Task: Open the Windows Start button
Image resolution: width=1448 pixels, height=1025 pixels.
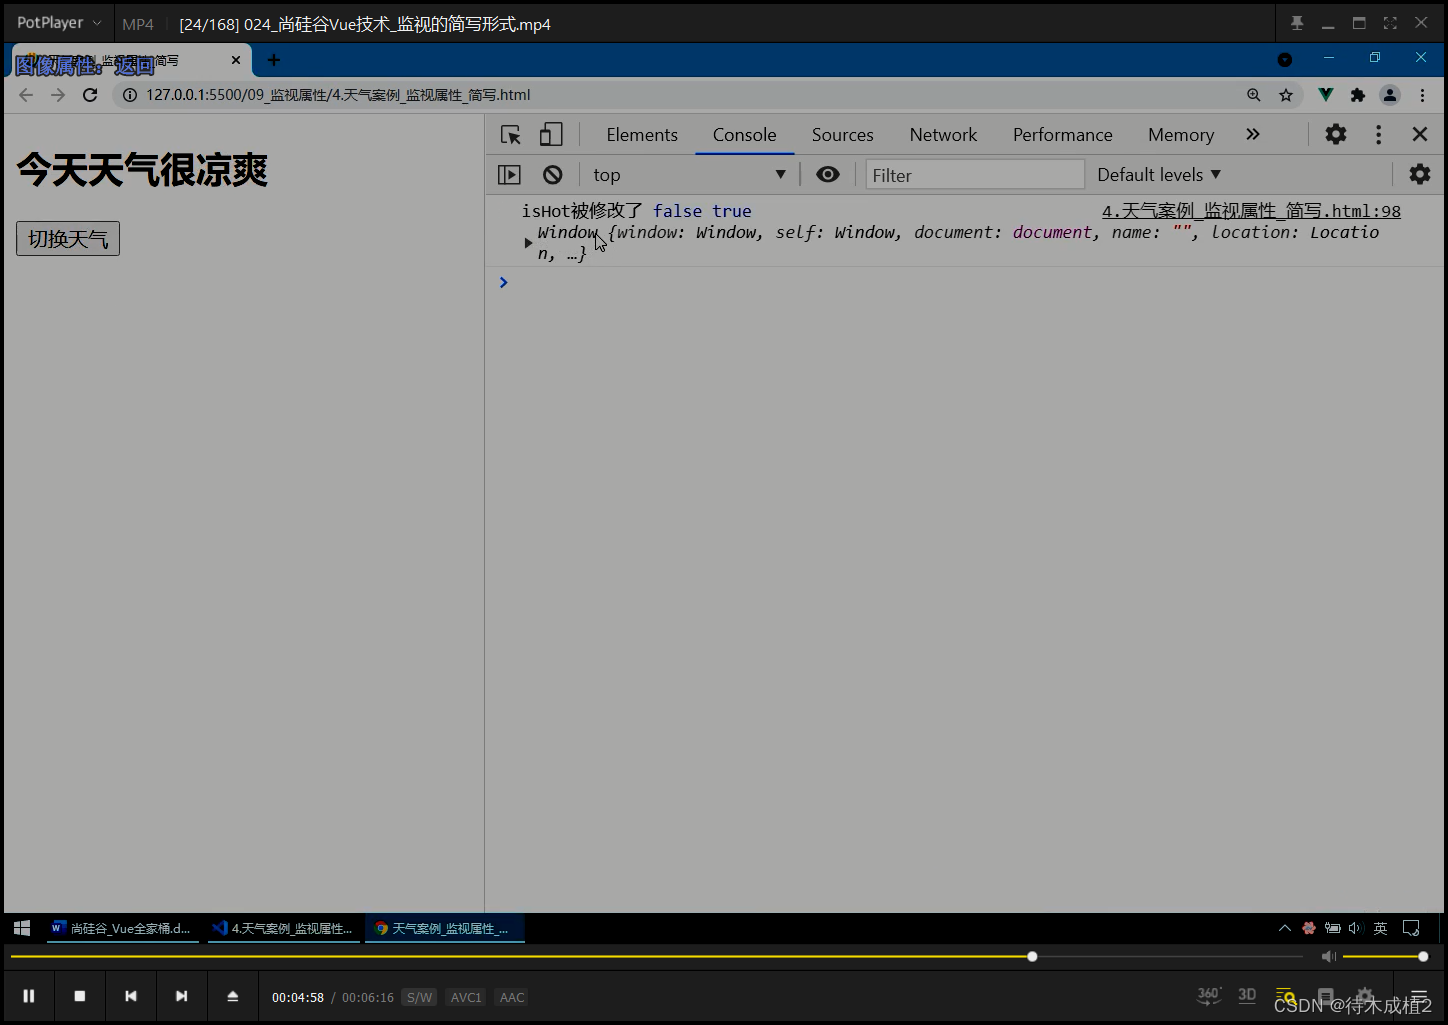Action: click(x=22, y=928)
